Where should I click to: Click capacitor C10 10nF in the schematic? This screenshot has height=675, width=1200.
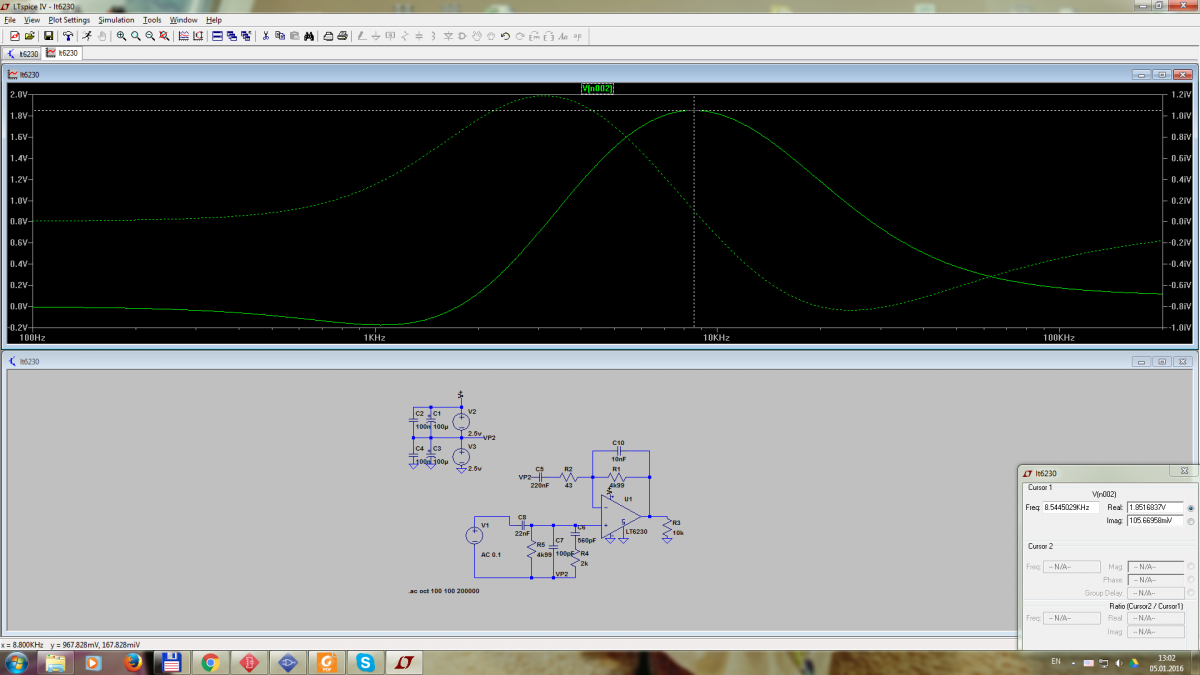pos(618,452)
